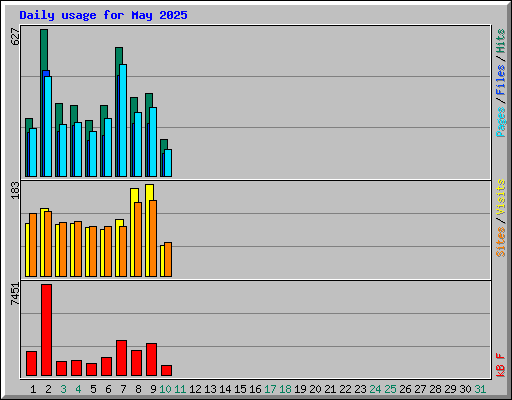
Task: Click day 31 on the x-axis
Action: click(480, 389)
